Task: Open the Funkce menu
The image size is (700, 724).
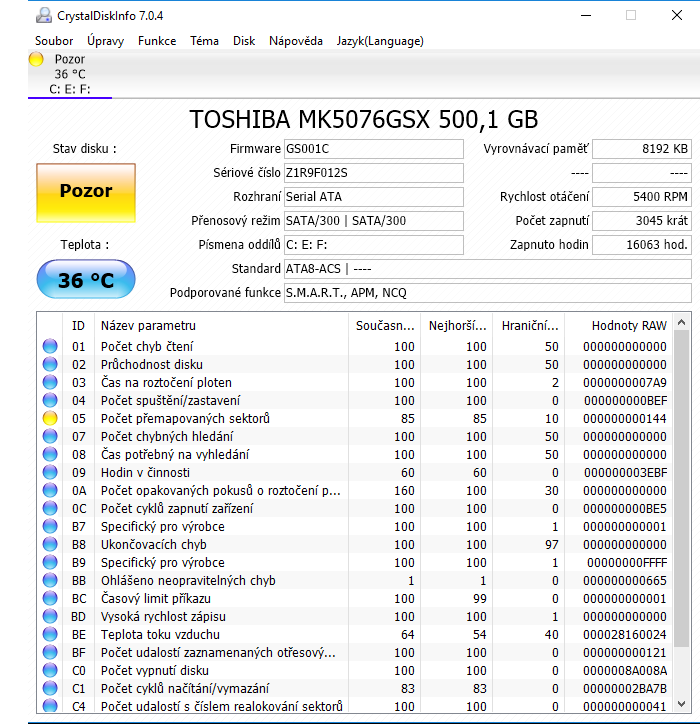Action: tap(157, 41)
